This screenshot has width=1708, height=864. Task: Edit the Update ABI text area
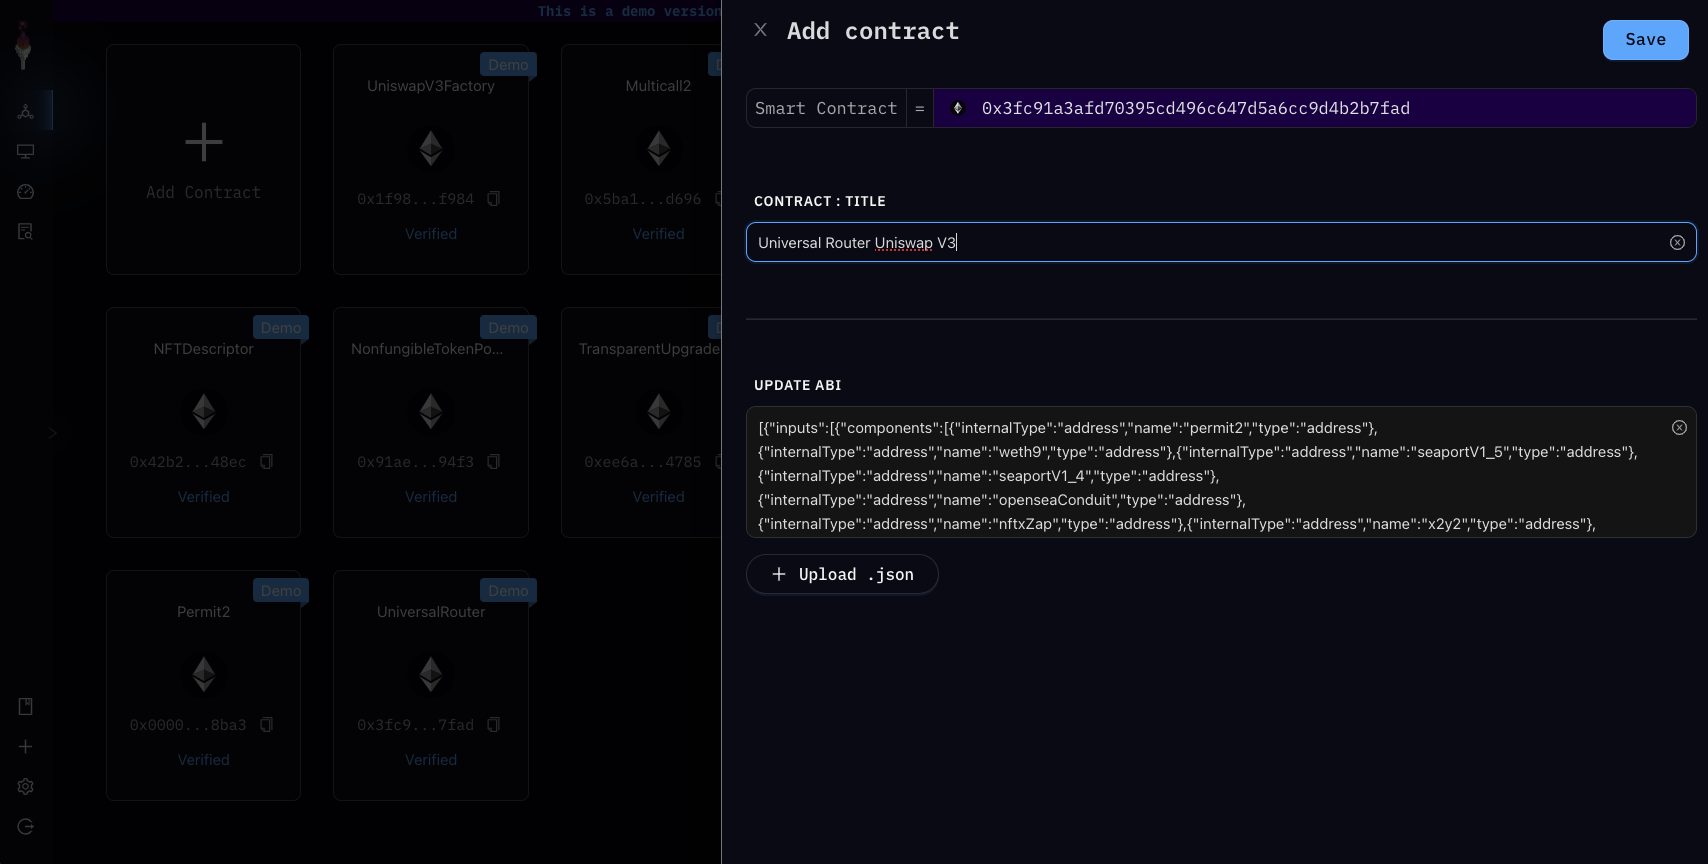[x=1221, y=472]
